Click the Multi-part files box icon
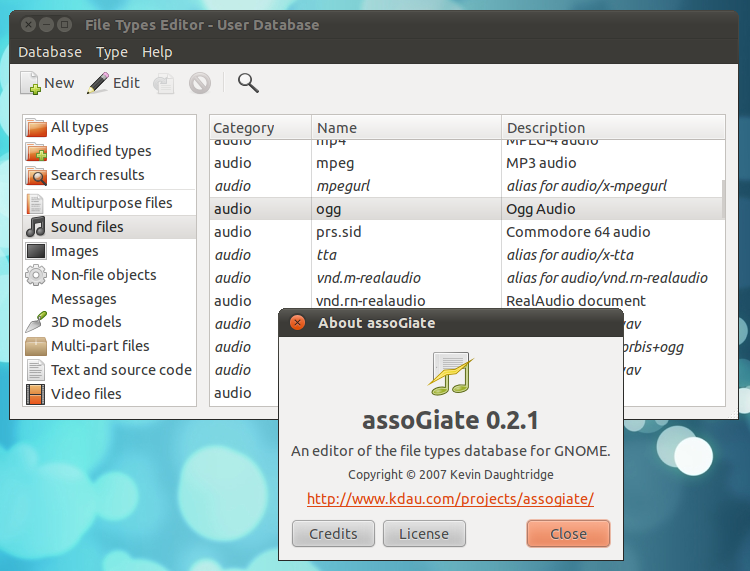The image size is (750, 571). point(36,346)
